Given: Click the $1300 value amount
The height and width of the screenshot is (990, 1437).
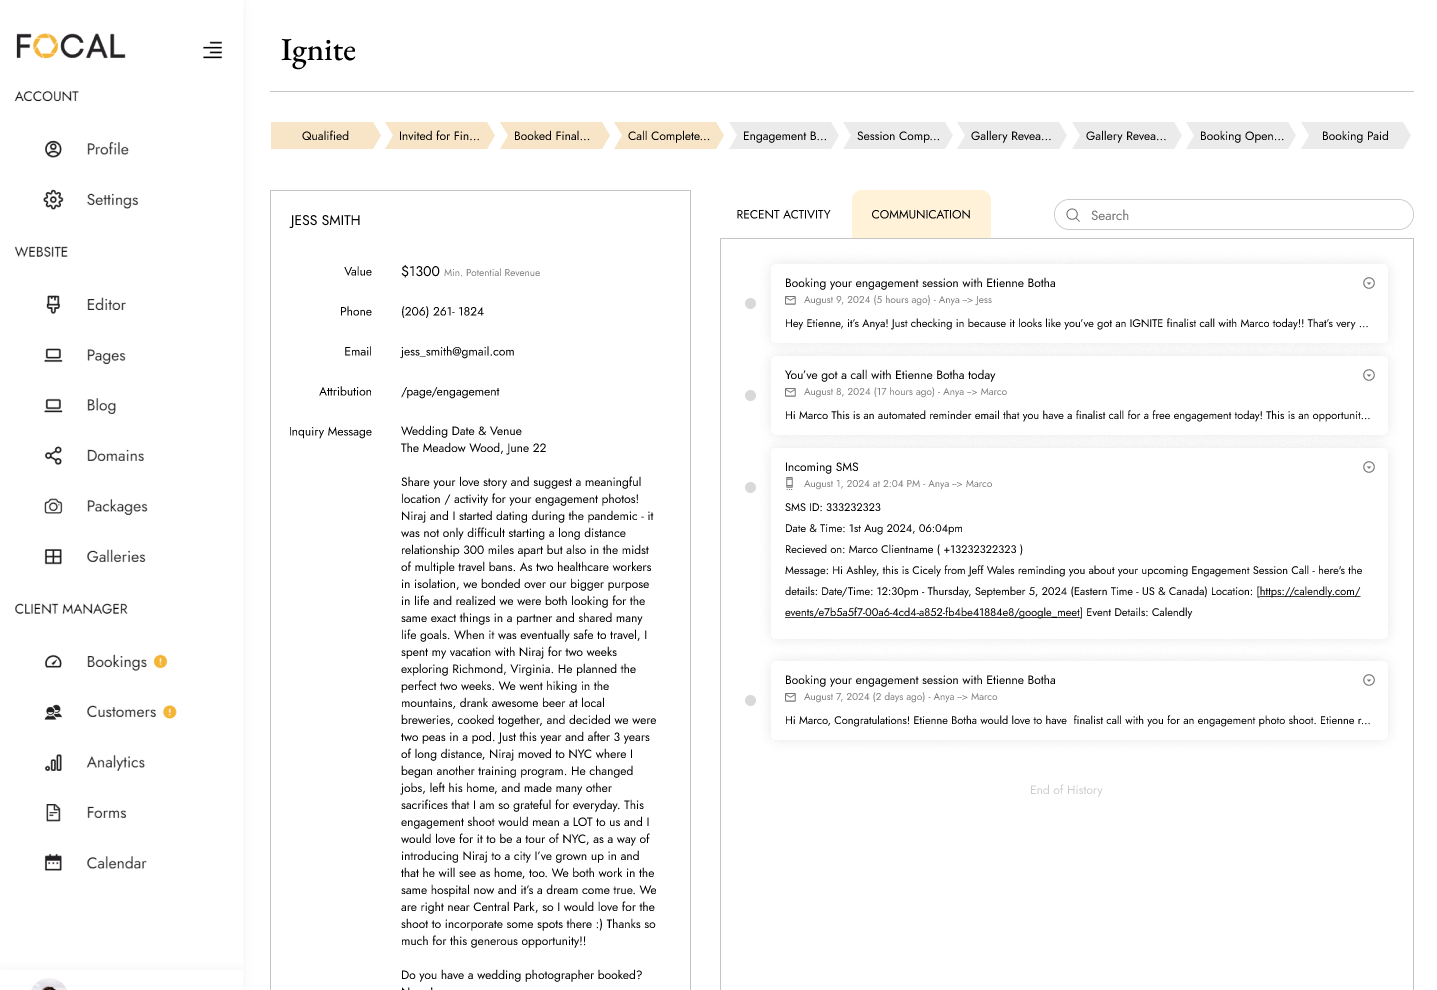Looking at the screenshot, I should tap(420, 272).
